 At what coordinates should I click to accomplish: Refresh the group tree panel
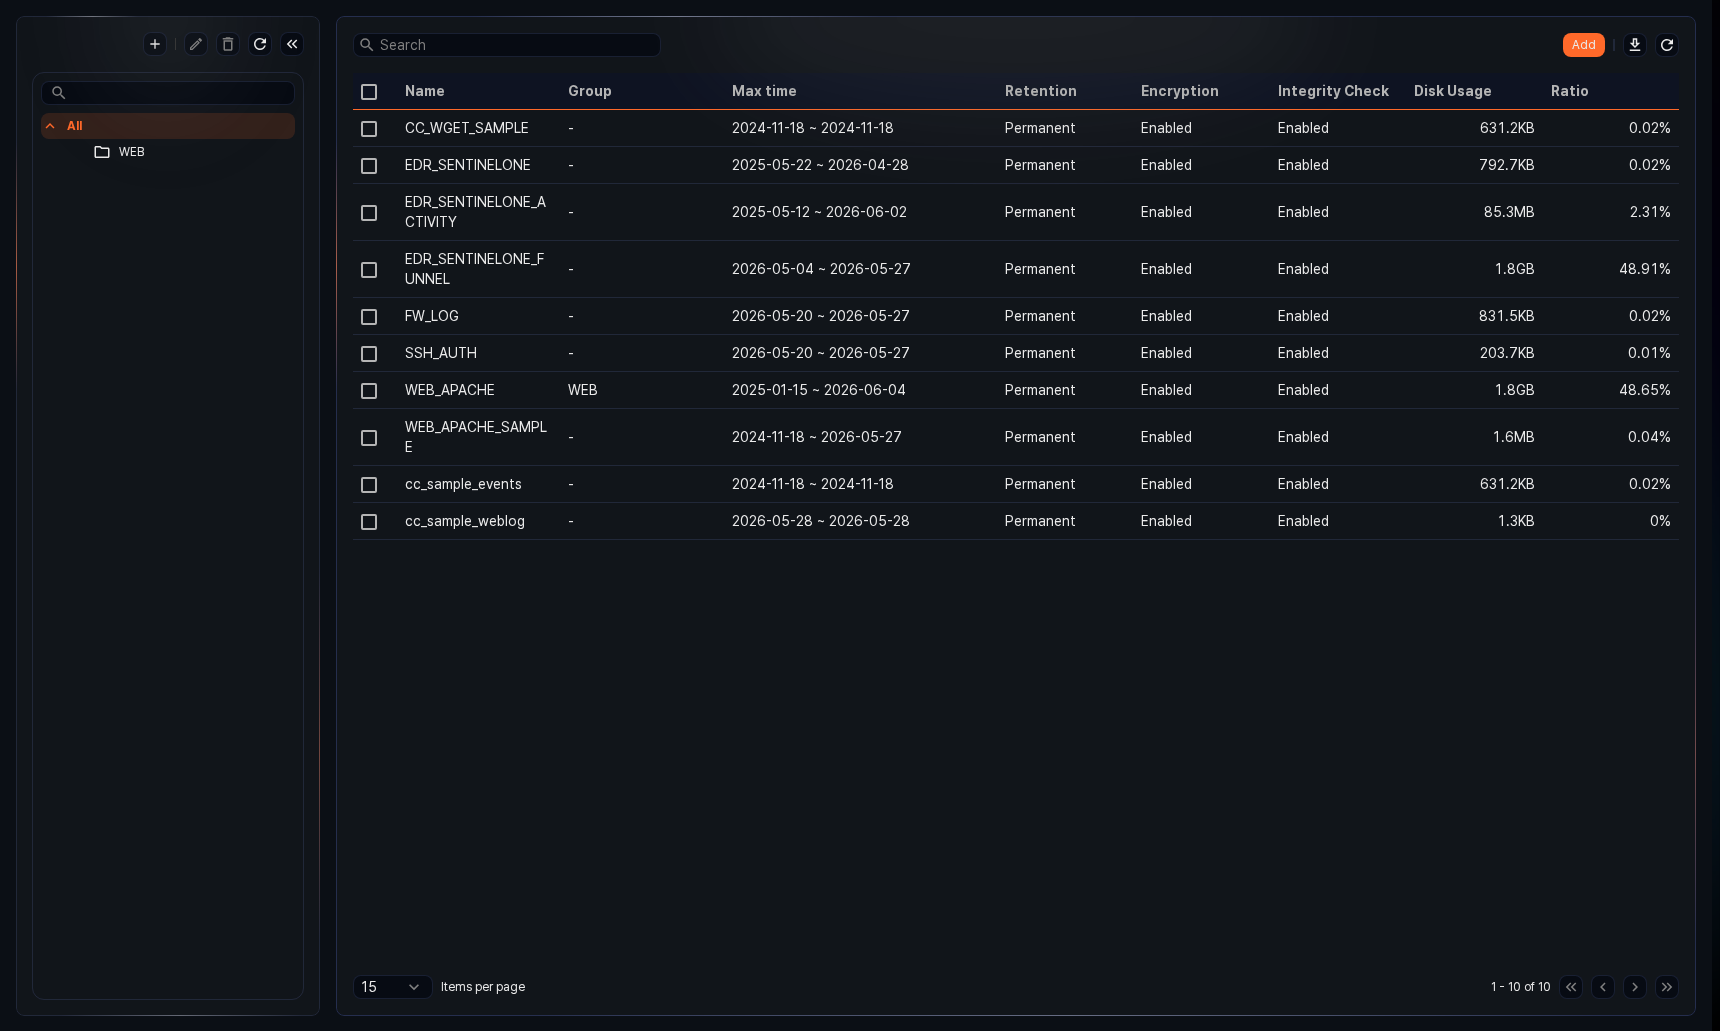click(260, 44)
